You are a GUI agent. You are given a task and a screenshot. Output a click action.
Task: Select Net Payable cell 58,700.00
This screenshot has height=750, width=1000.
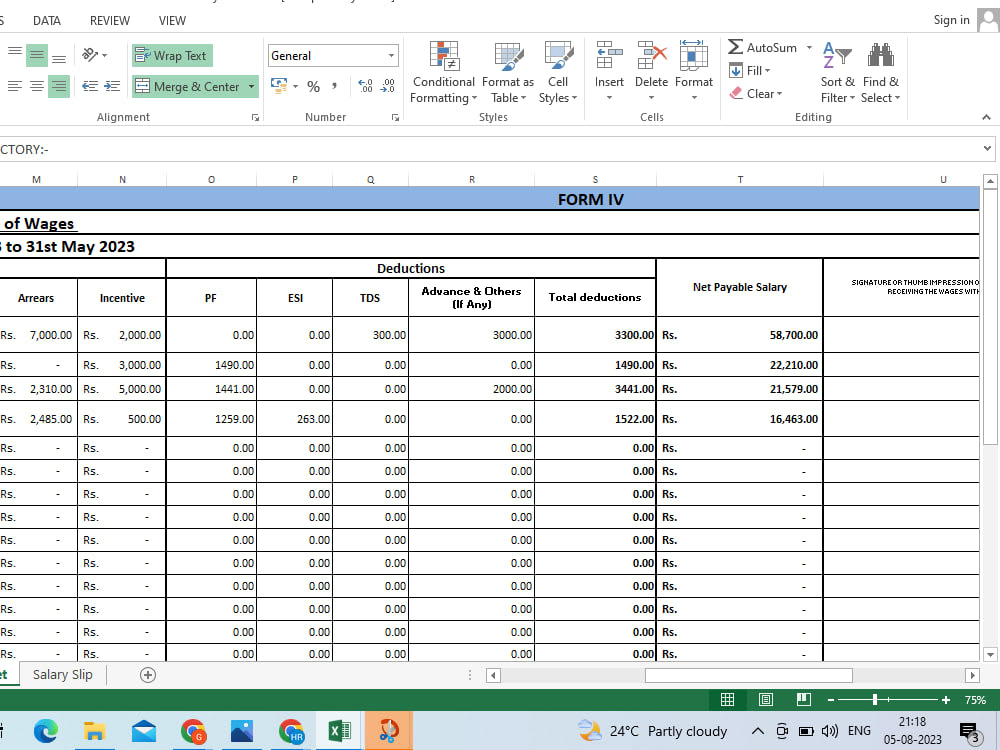point(740,335)
